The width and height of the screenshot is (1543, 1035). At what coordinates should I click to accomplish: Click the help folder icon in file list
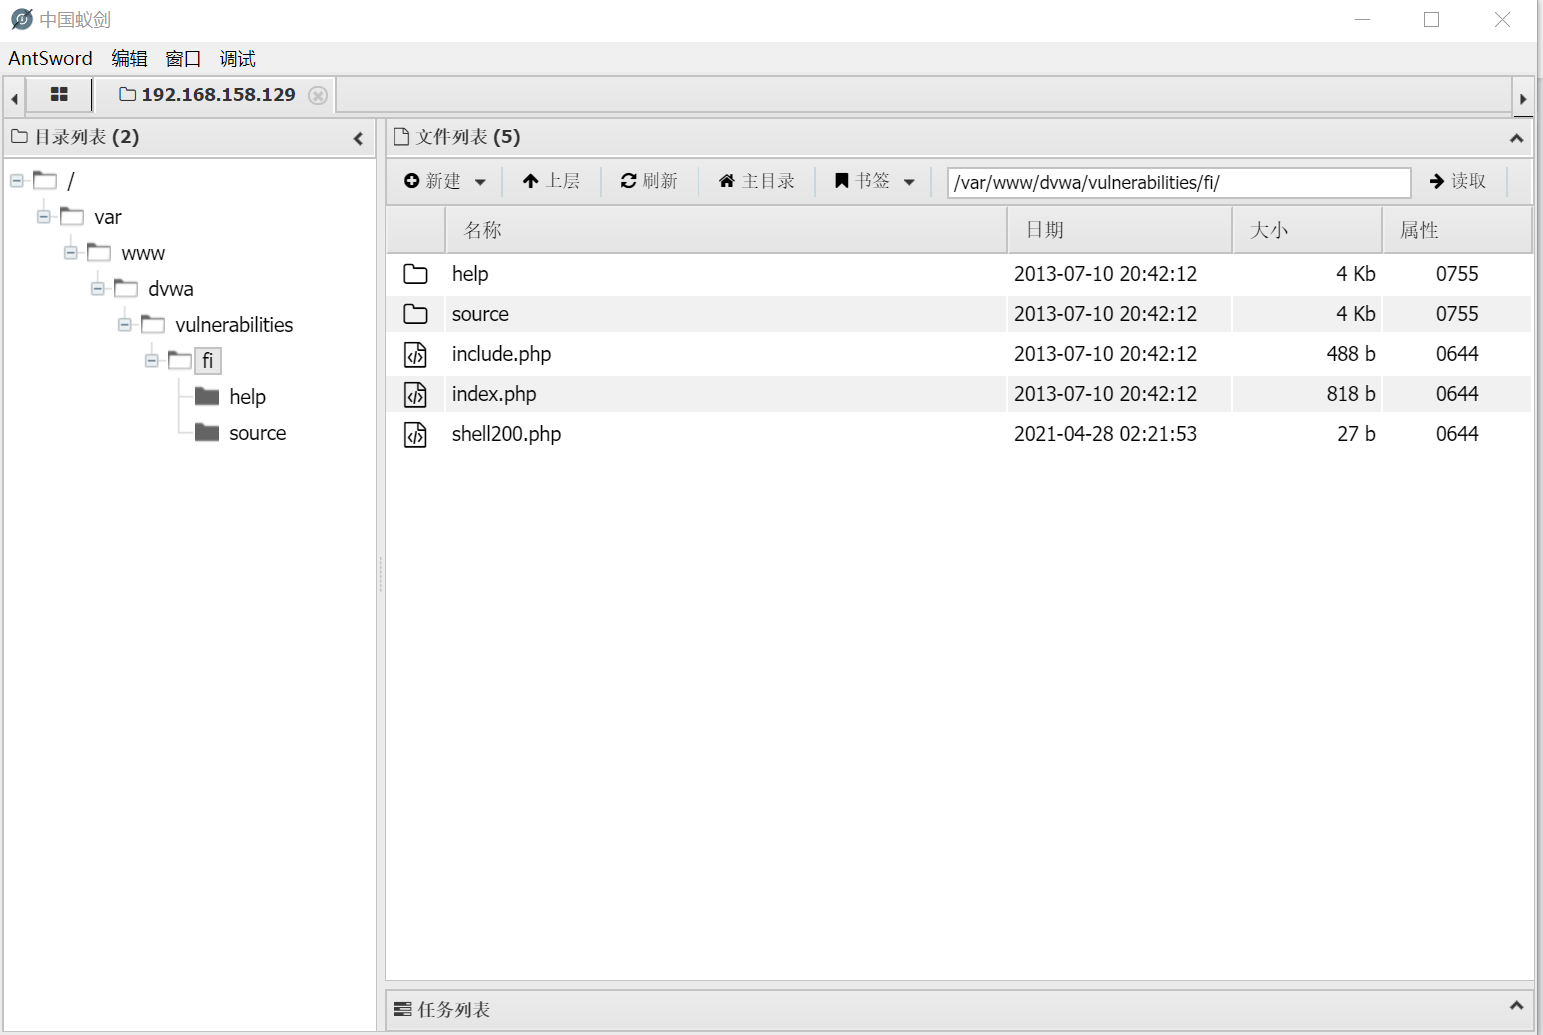(415, 274)
